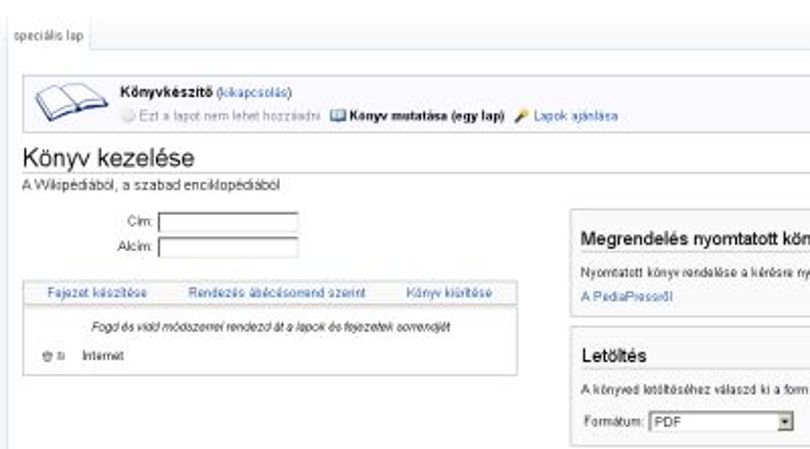Click the 'Ezt a lapot nem lehet hozzáadni' text
The height and width of the screenshot is (449, 810).
click(x=230, y=116)
